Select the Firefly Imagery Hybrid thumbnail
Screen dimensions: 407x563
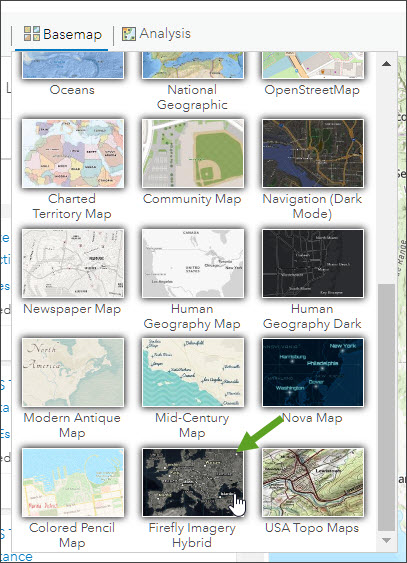pos(193,482)
